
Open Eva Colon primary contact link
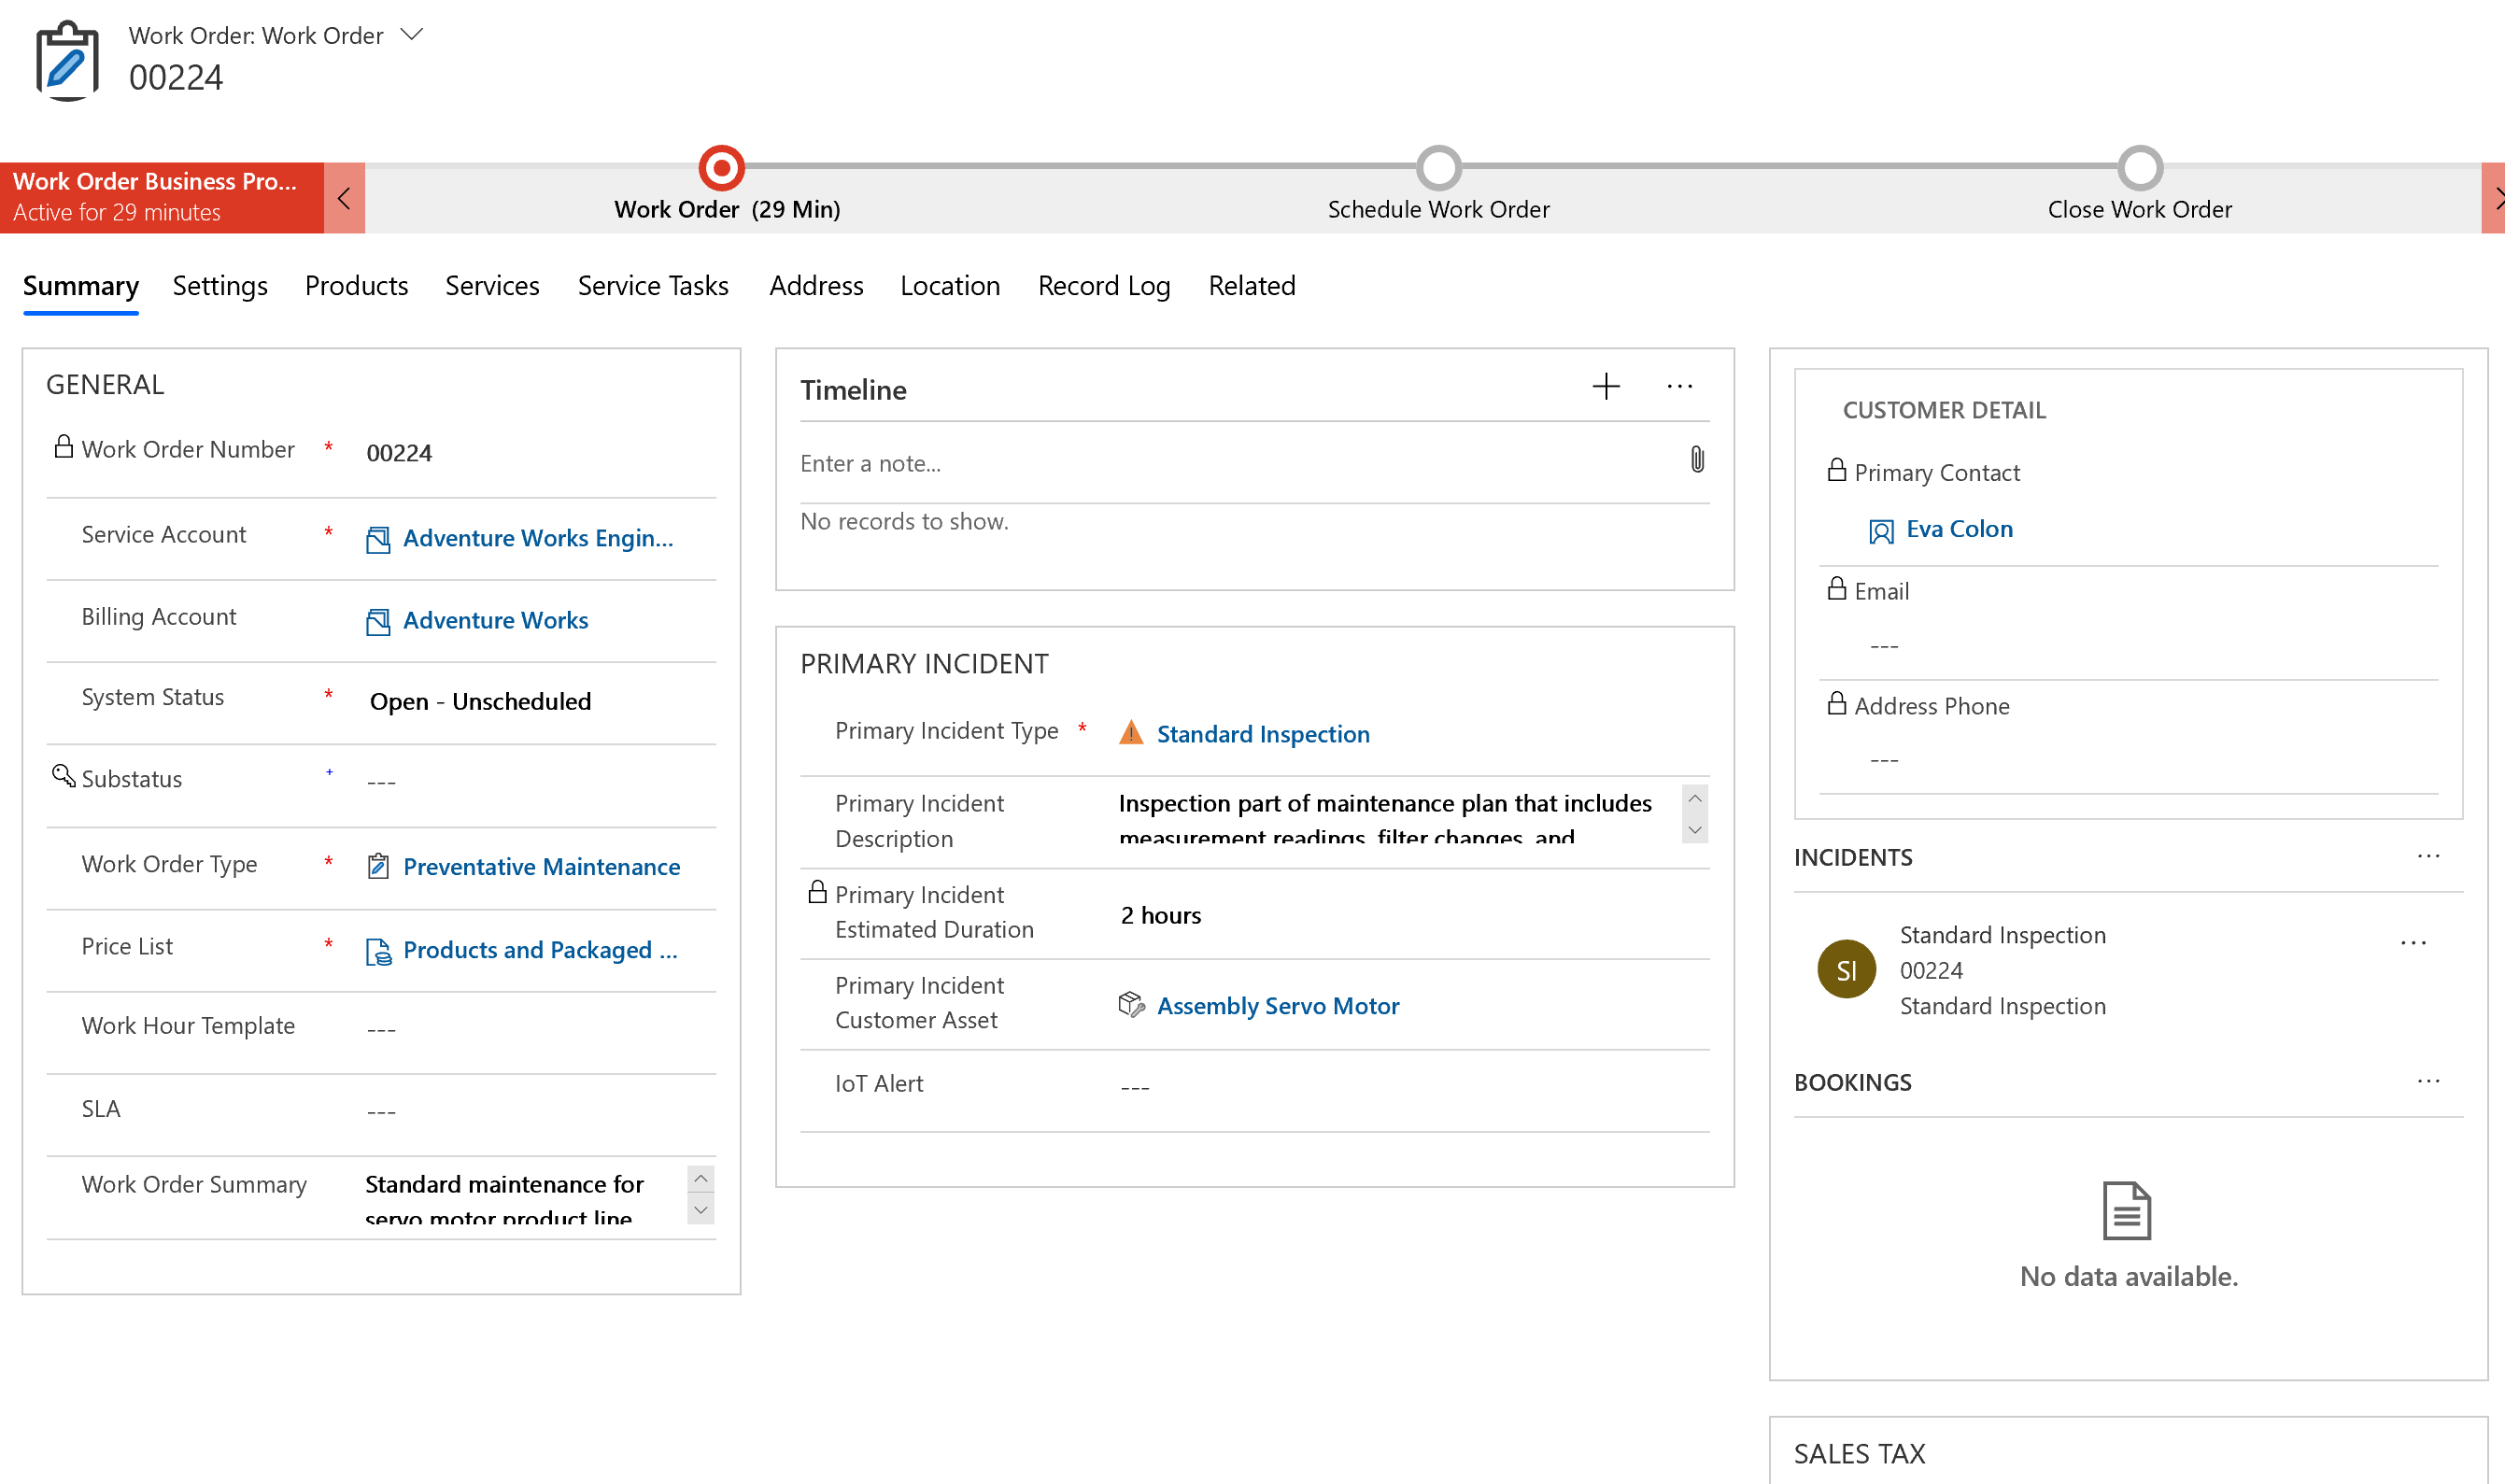coord(1960,527)
